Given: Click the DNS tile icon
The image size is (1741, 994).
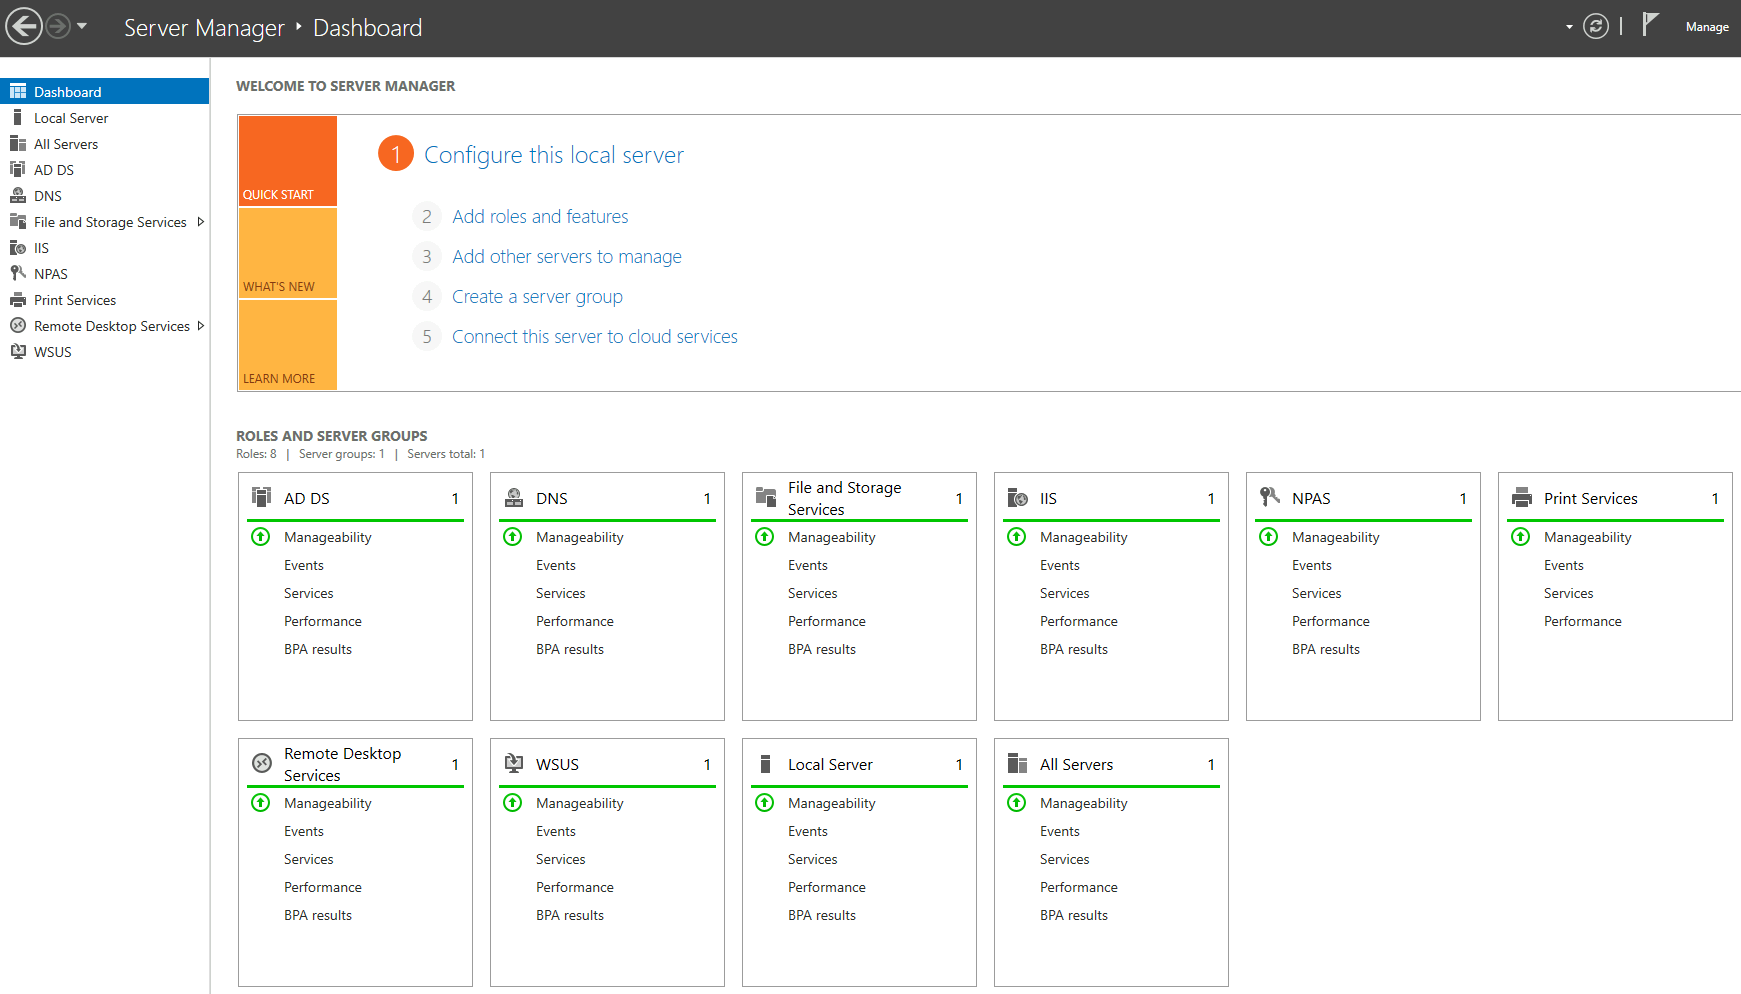Looking at the screenshot, I should pyautogui.click(x=514, y=497).
